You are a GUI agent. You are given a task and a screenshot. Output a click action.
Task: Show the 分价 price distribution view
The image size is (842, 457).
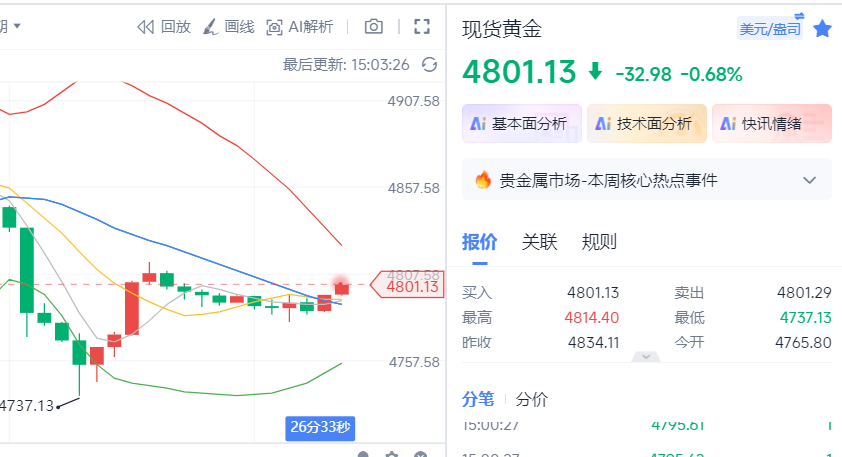click(x=531, y=399)
